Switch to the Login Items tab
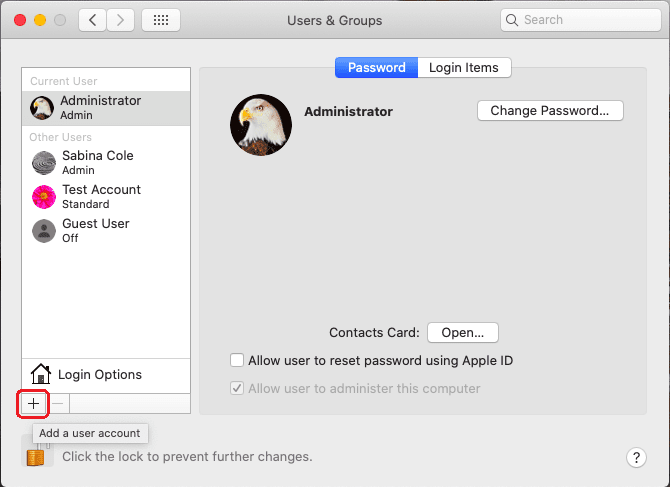Screen dimensions: 670x487 click(x=464, y=68)
